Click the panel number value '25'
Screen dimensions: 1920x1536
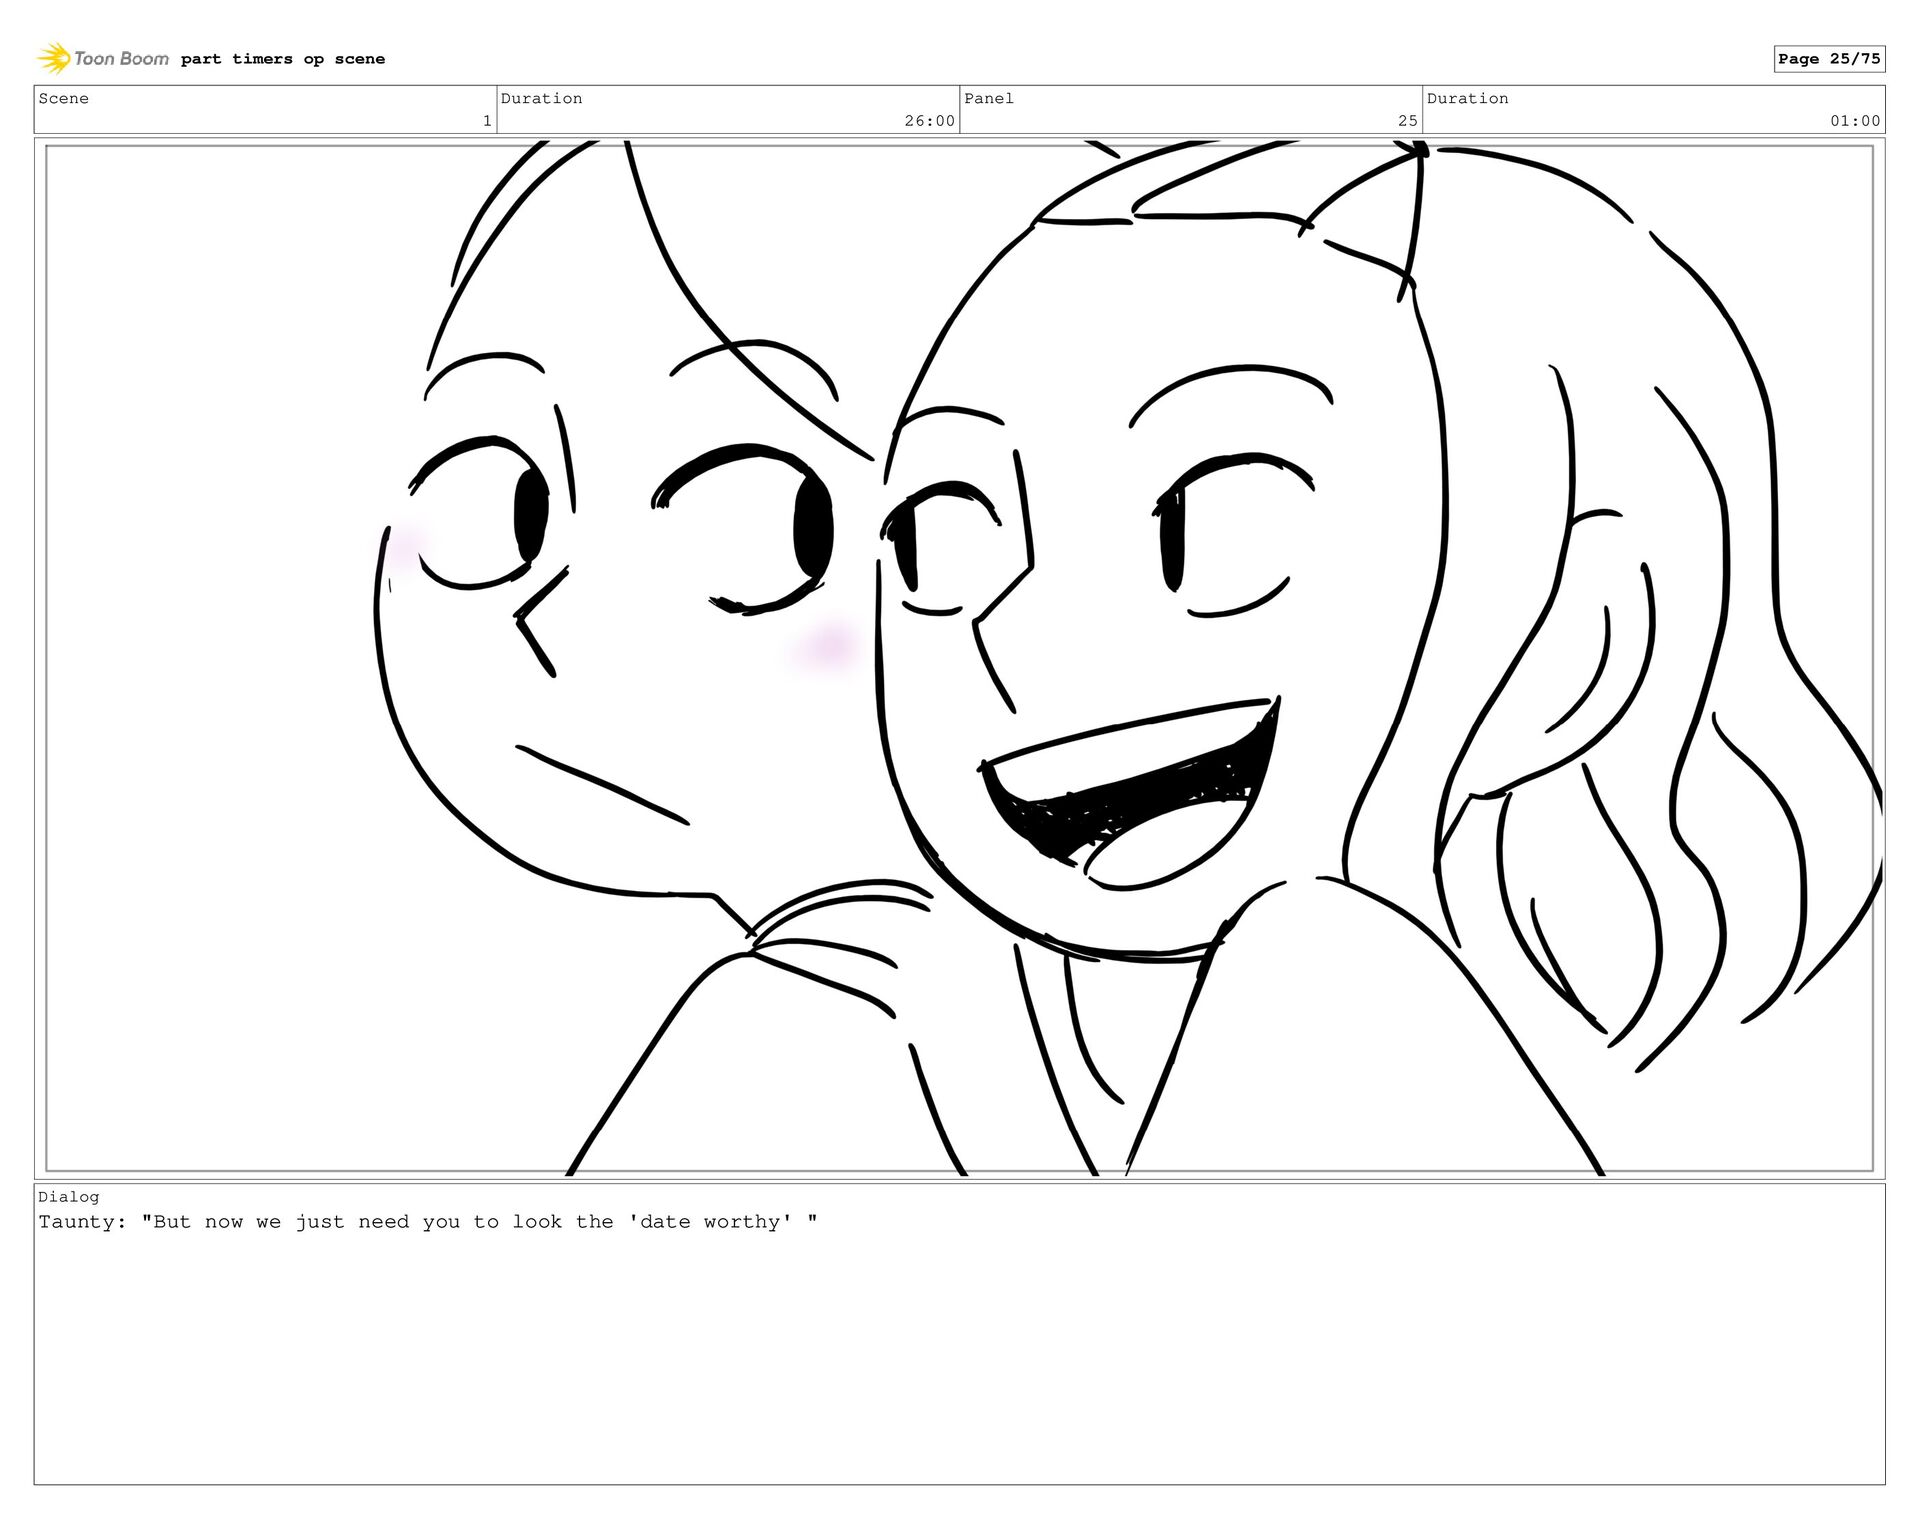1407,121
